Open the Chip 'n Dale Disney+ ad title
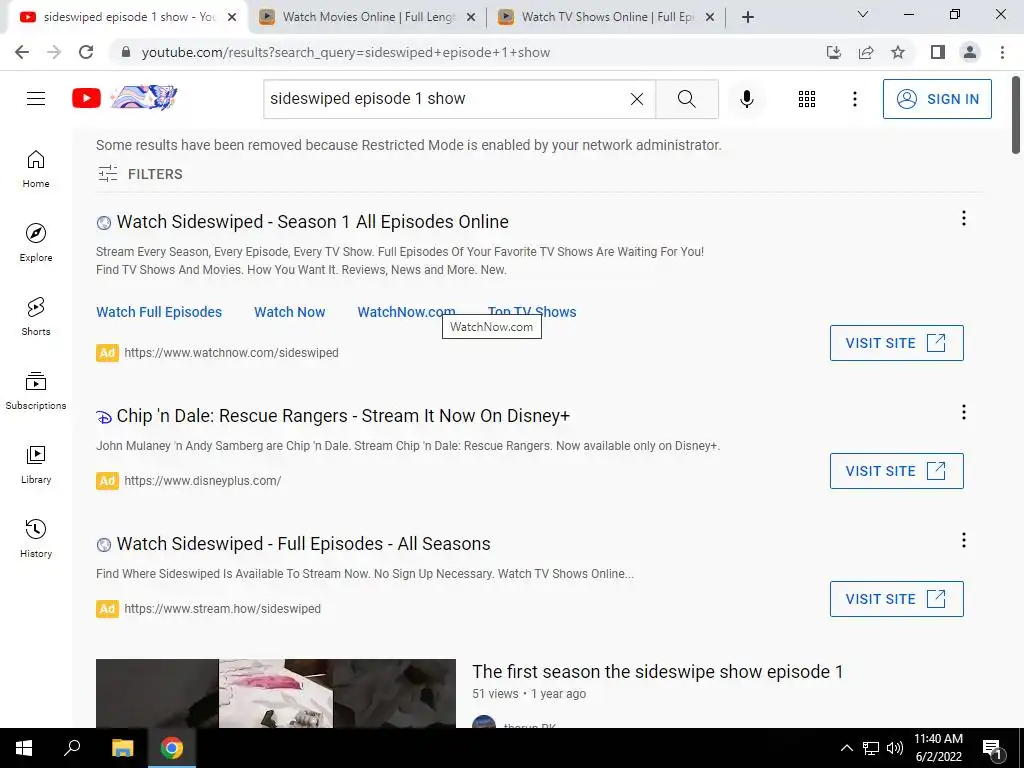 [x=343, y=416]
